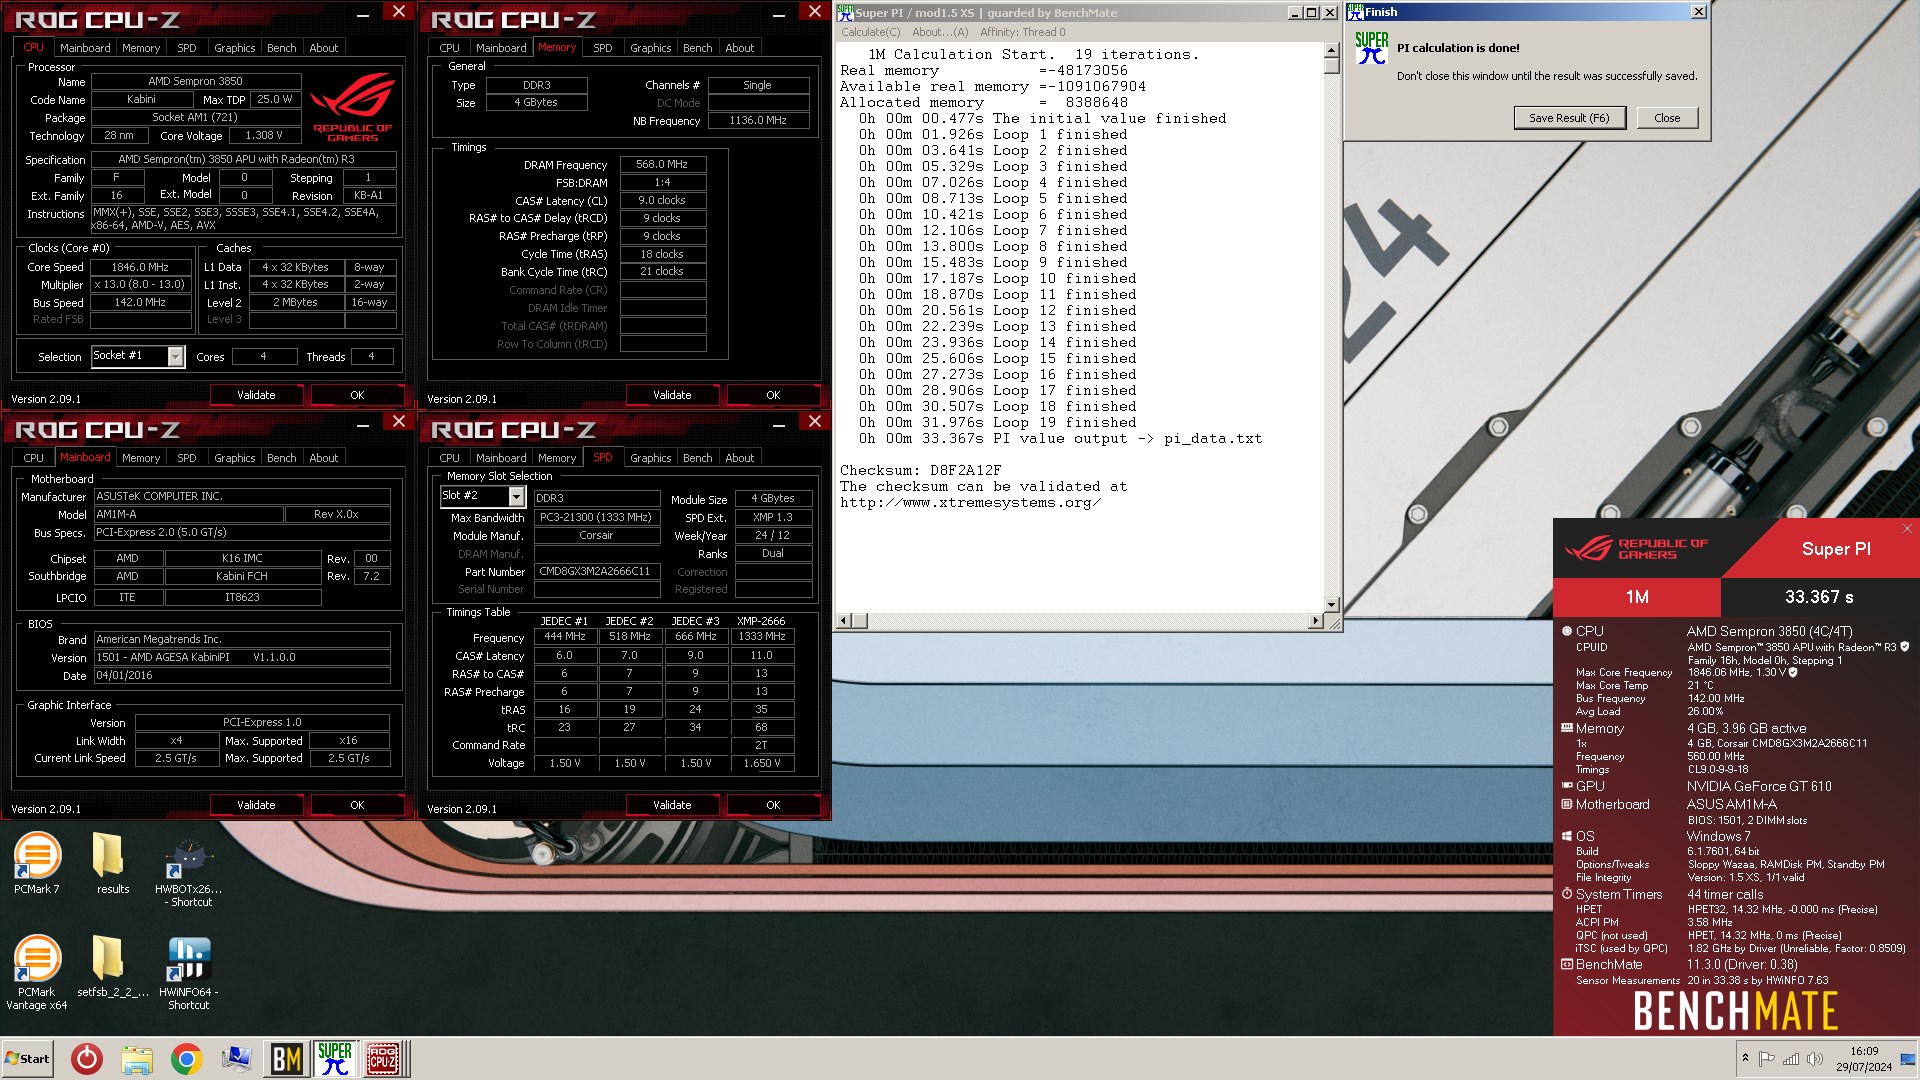Open the Slot #2 memory slot dropdown

[516, 496]
